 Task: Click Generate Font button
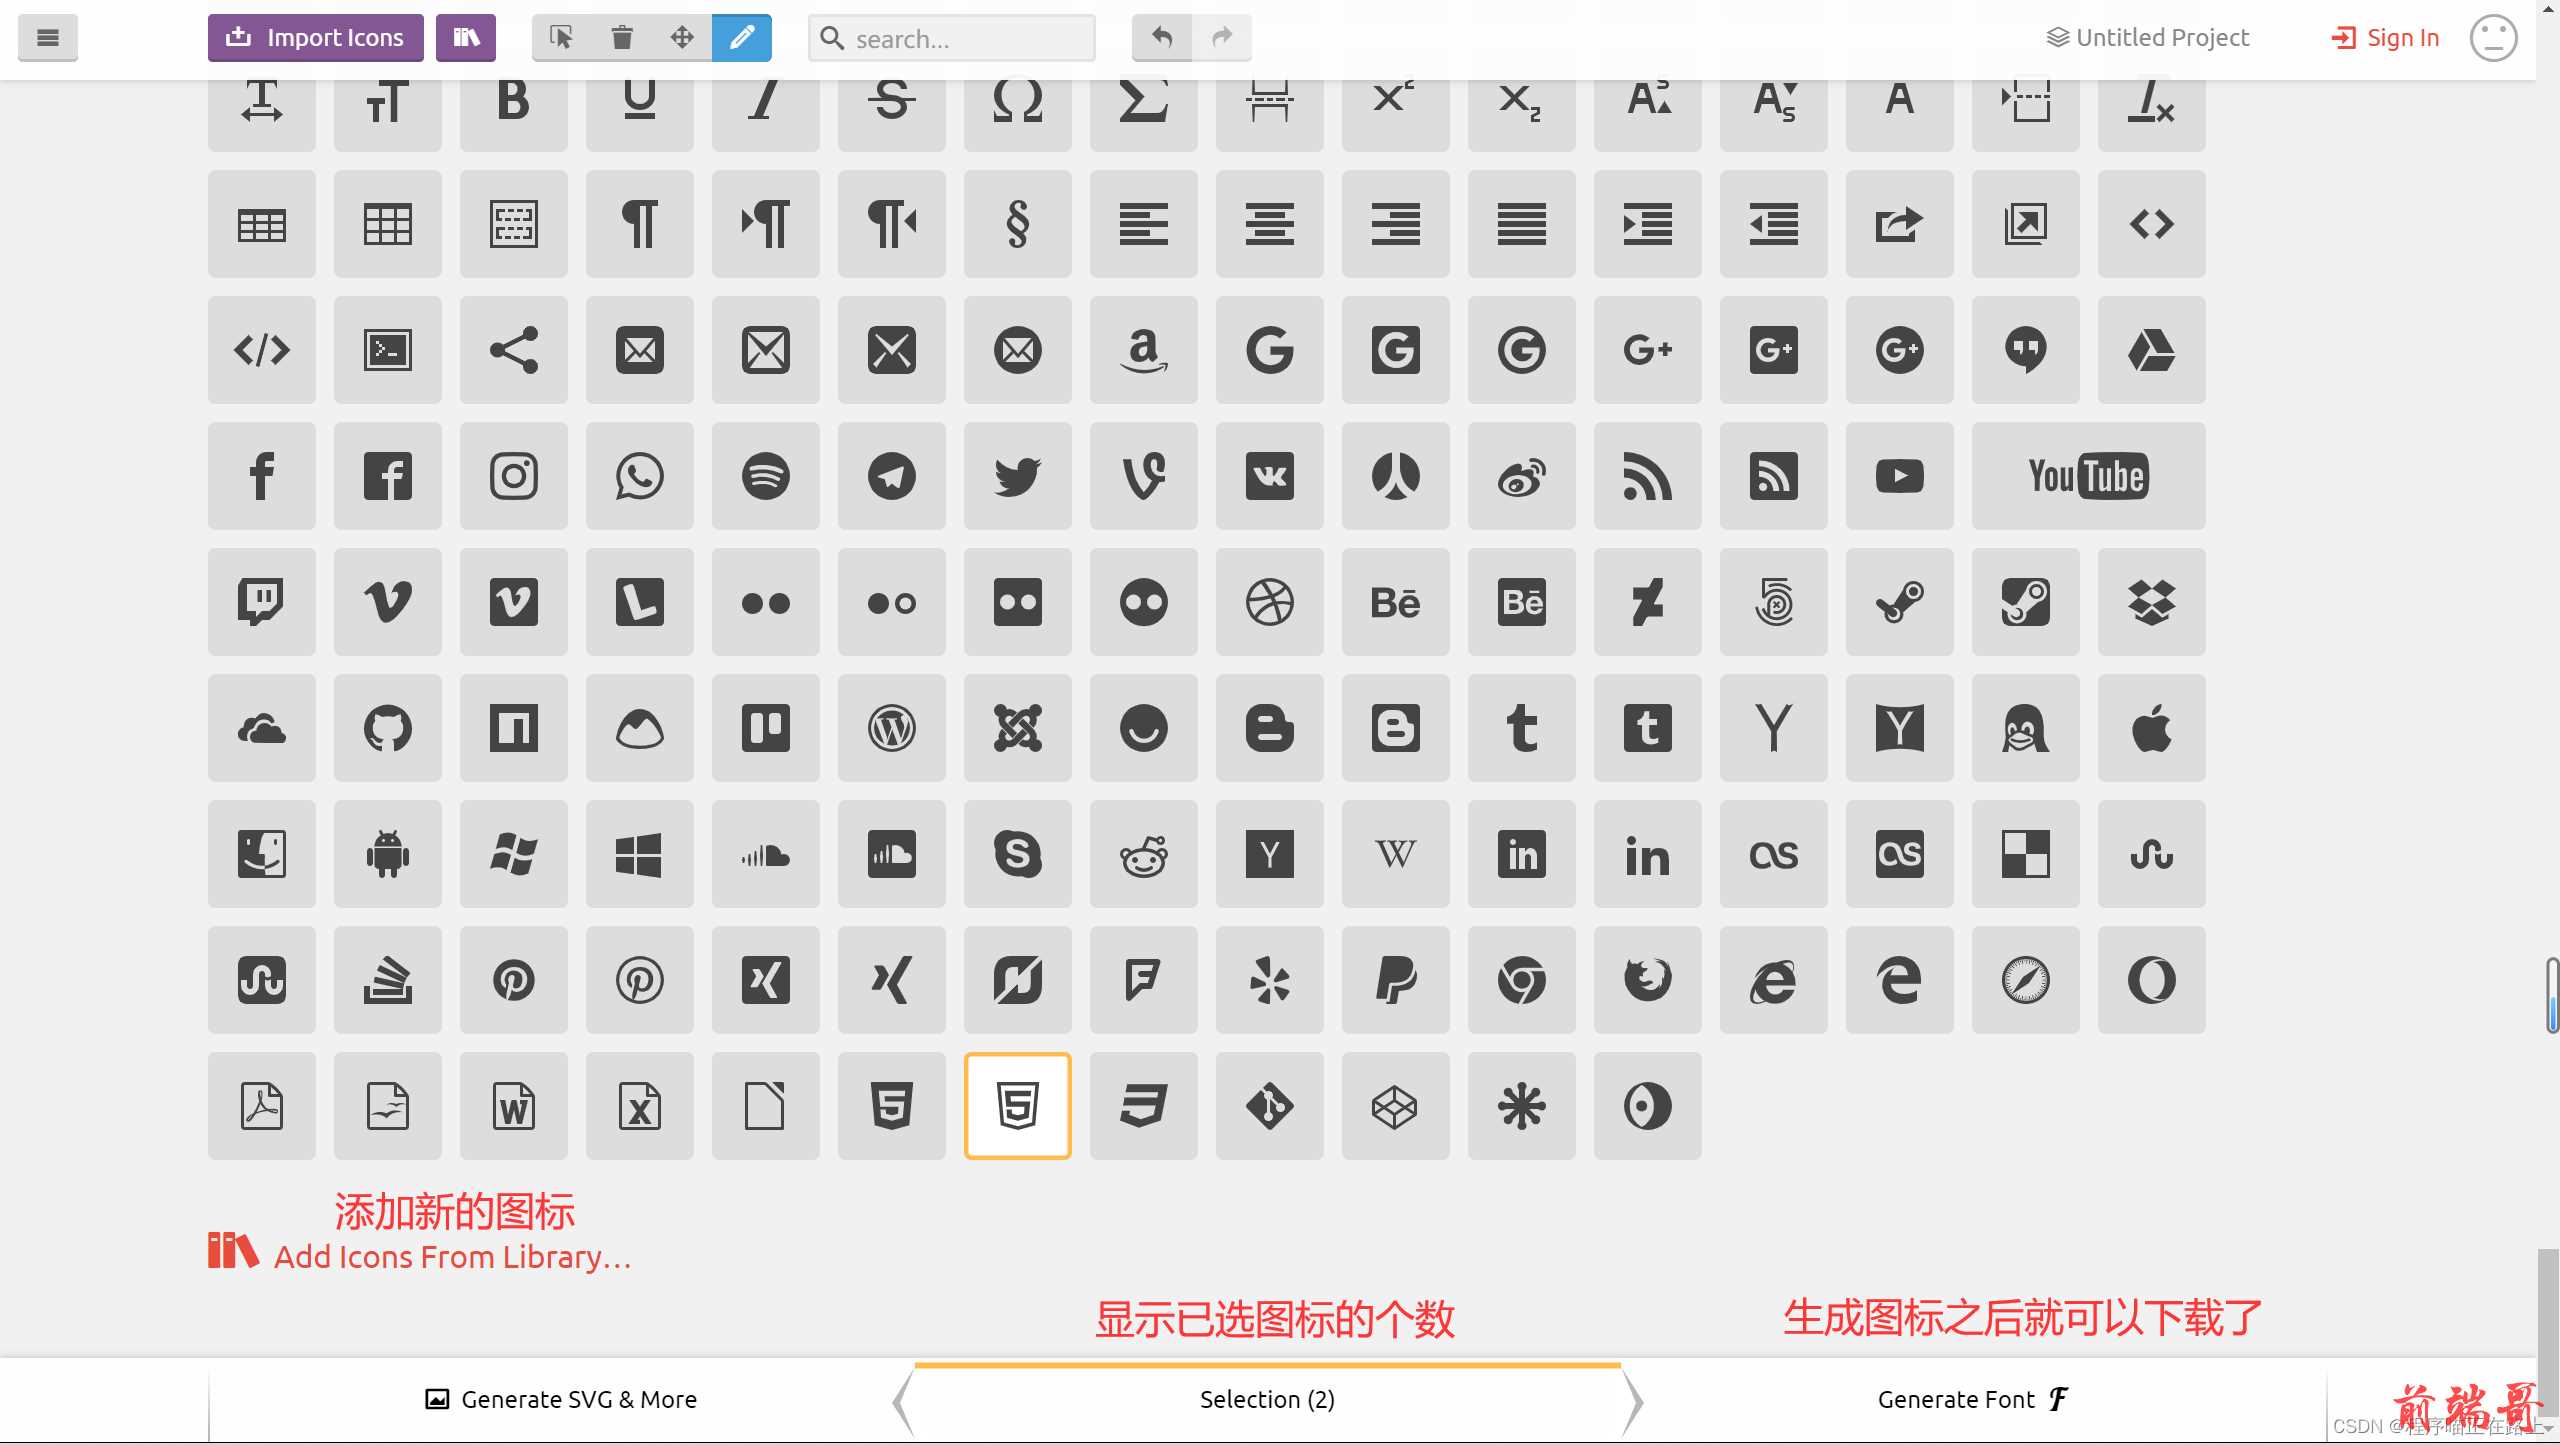(x=1971, y=1399)
